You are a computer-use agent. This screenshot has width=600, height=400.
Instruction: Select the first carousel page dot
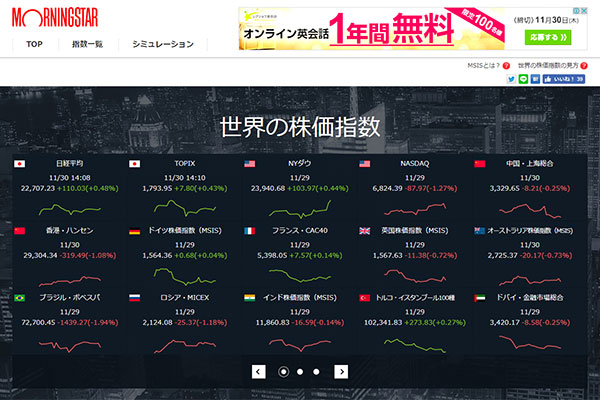(284, 372)
